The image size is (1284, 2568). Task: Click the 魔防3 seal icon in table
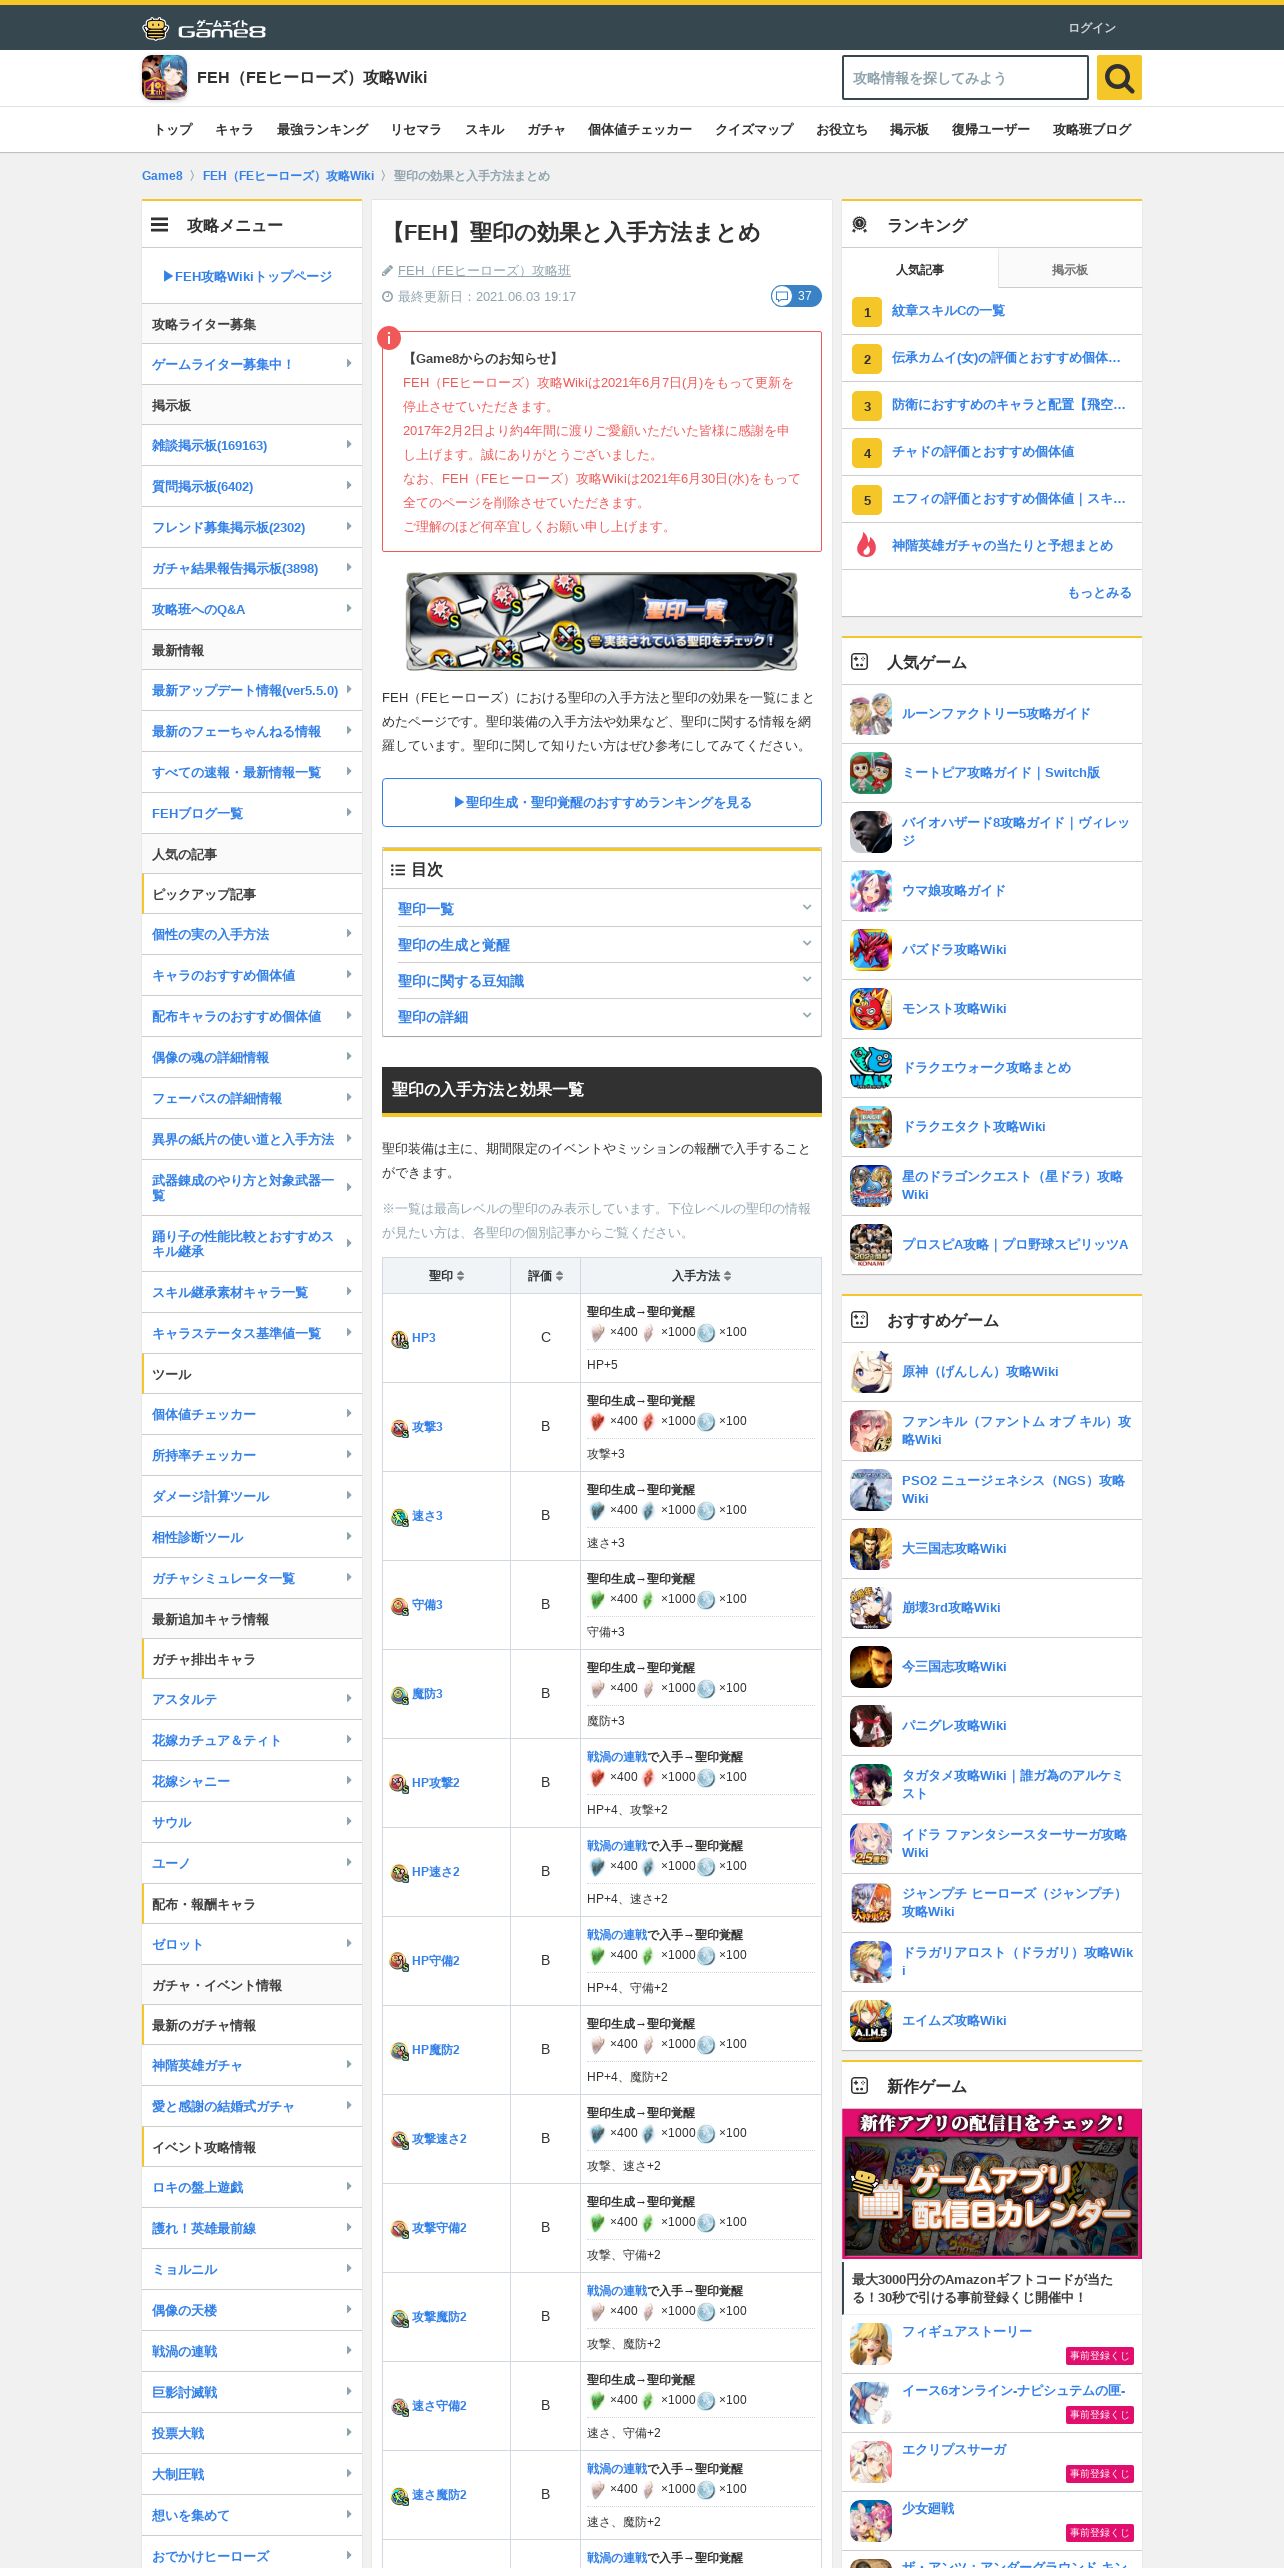pyautogui.click(x=400, y=1695)
